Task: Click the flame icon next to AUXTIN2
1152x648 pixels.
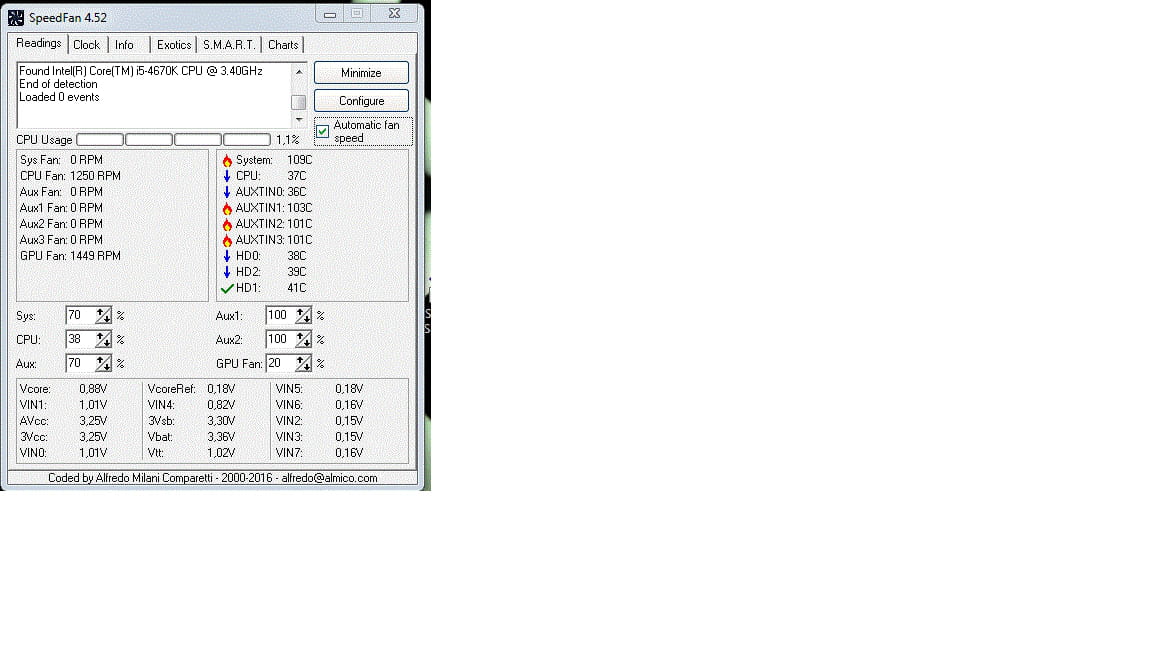Action: point(227,225)
